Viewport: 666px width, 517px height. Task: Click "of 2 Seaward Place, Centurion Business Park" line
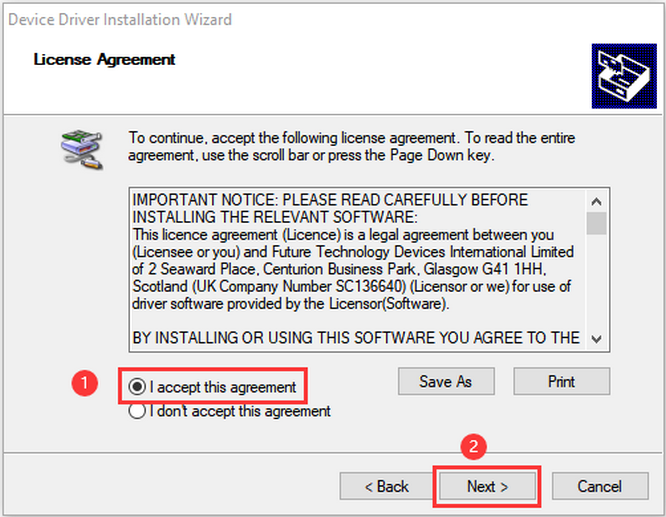coord(339,269)
